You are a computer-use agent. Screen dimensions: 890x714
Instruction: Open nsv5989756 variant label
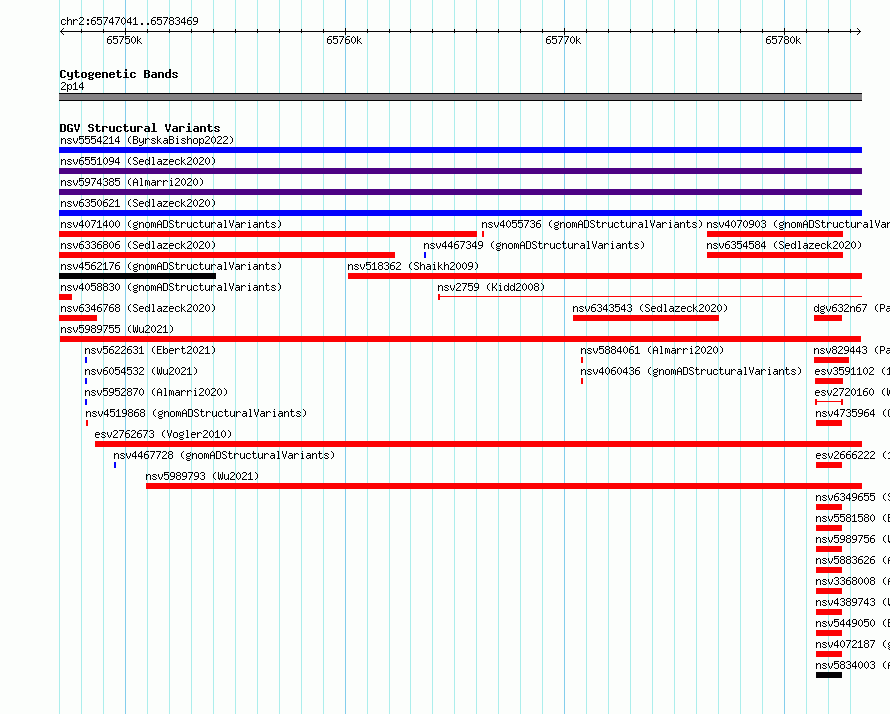pyautogui.click(x=853, y=539)
